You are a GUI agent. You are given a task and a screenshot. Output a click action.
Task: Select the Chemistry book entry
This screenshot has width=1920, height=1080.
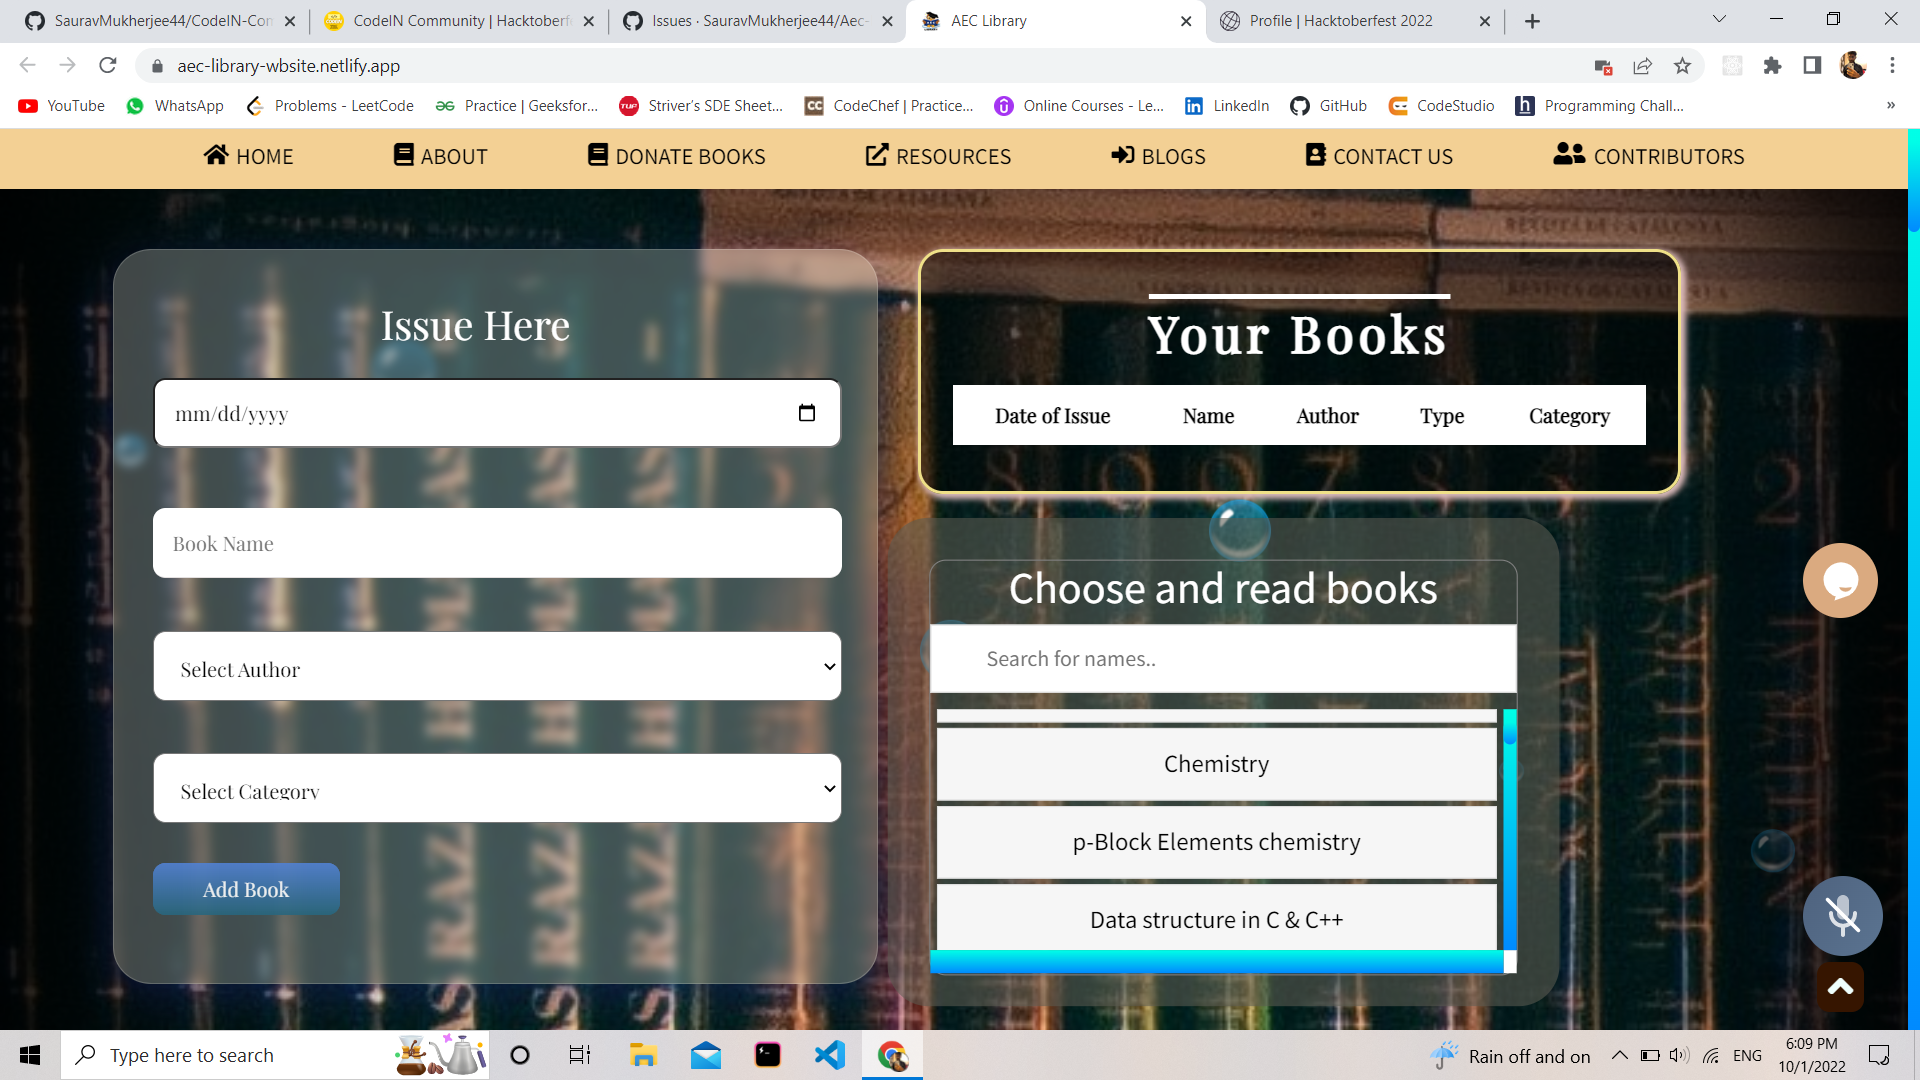(x=1216, y=763)
